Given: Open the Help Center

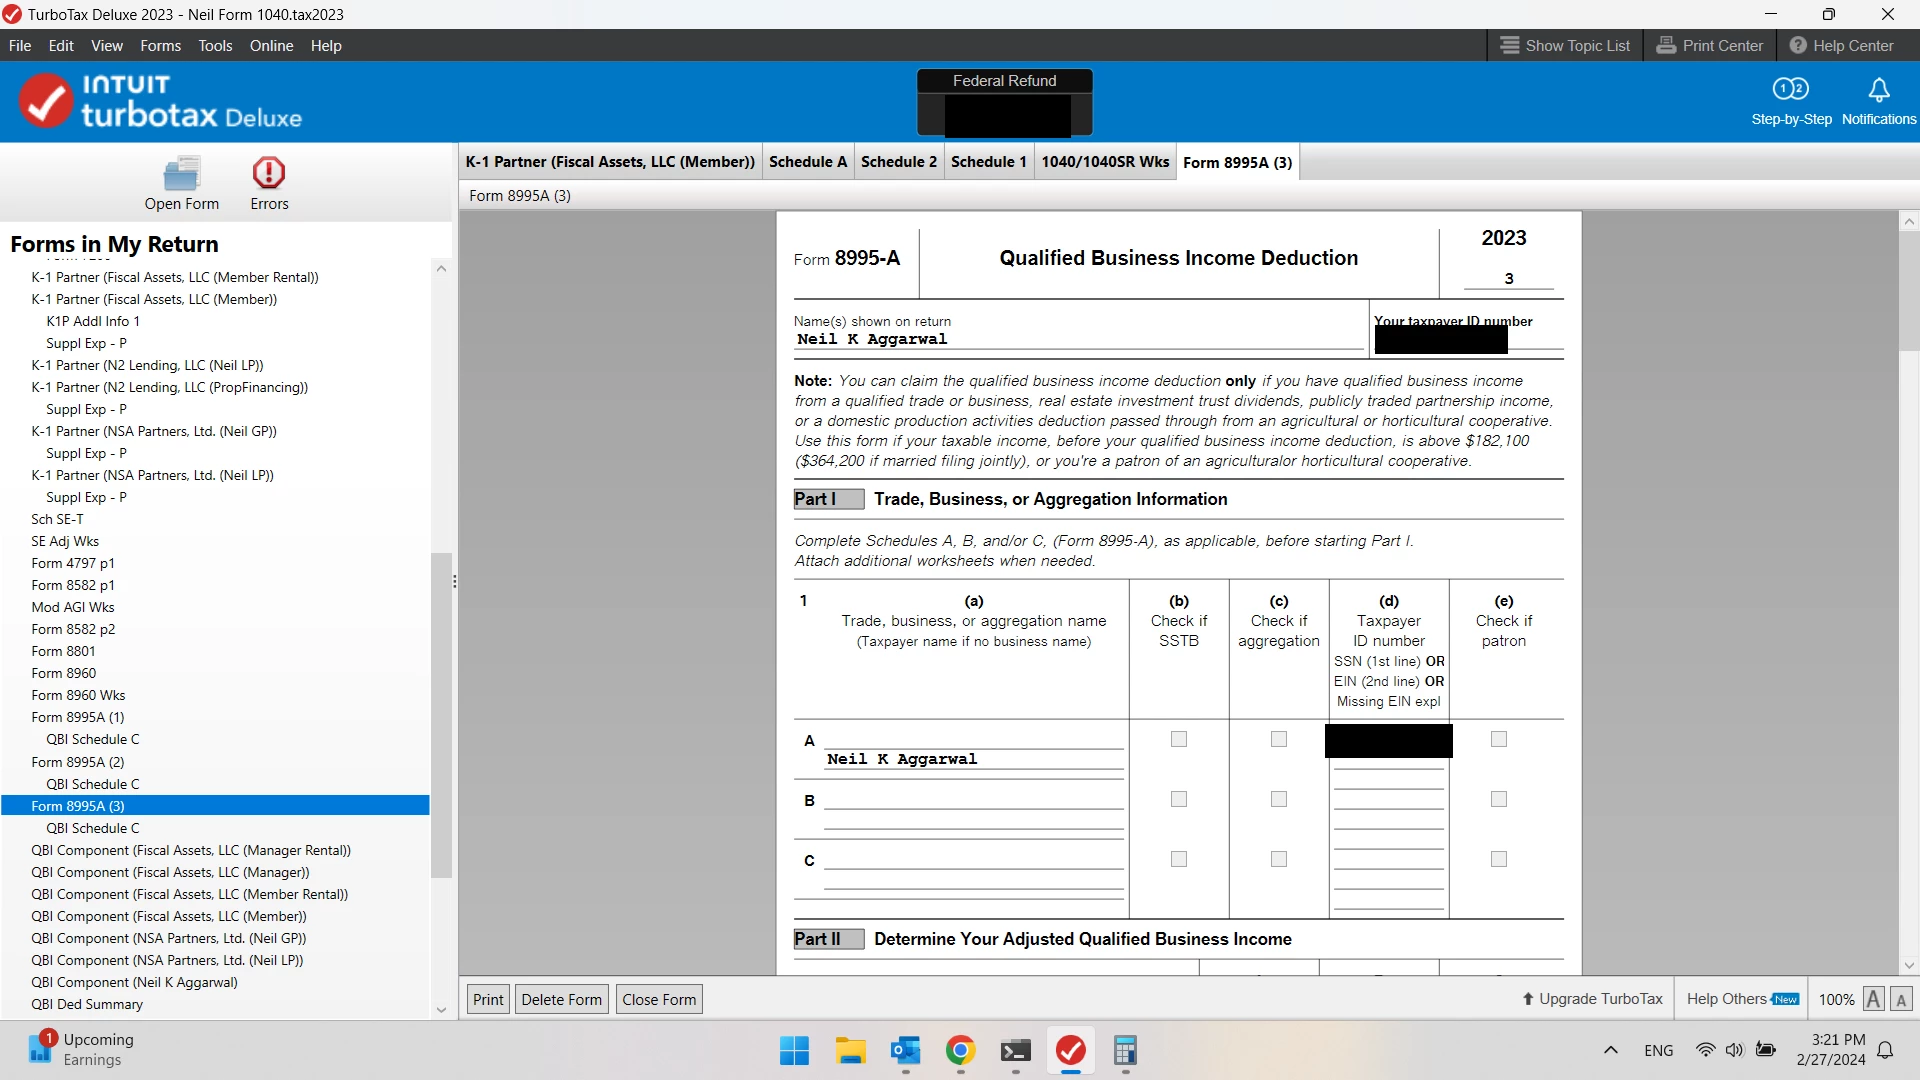Looking at the screenshot, I should pyautogui.click(x=1841, y=46).
